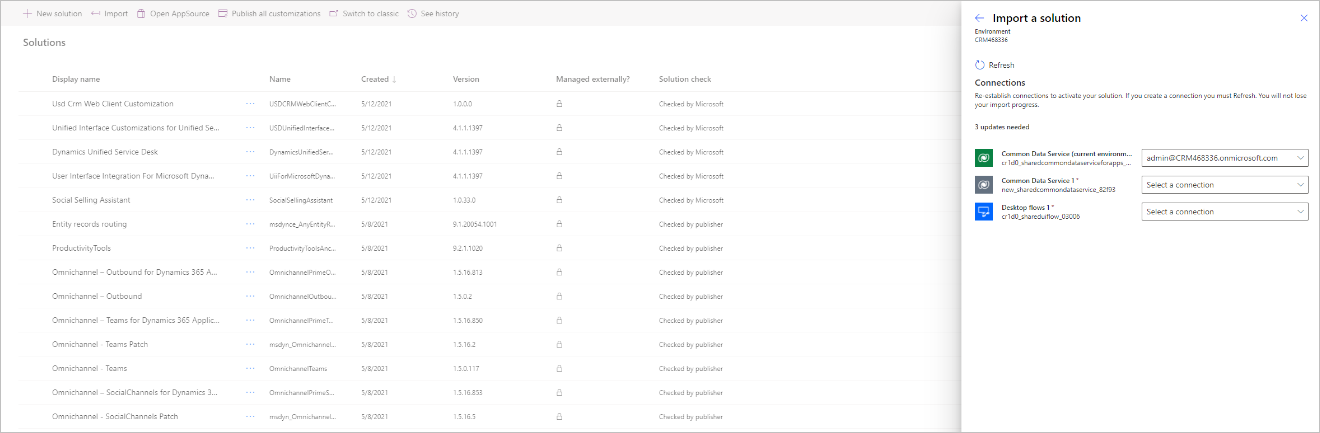
Task: Open Omnichannel – Outbound for Dynamics 365 solution
Action: [135, 272]
